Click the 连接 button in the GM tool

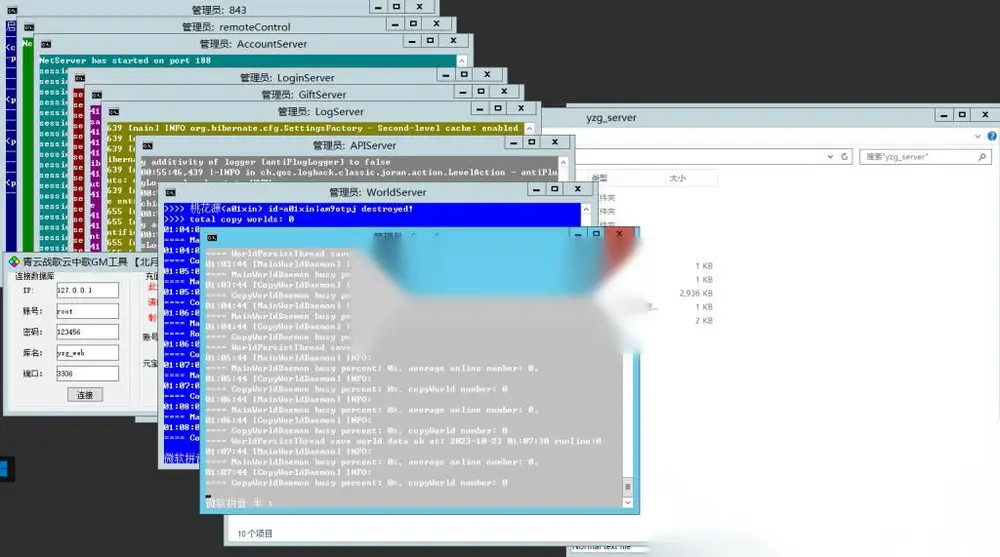(85, 395)
